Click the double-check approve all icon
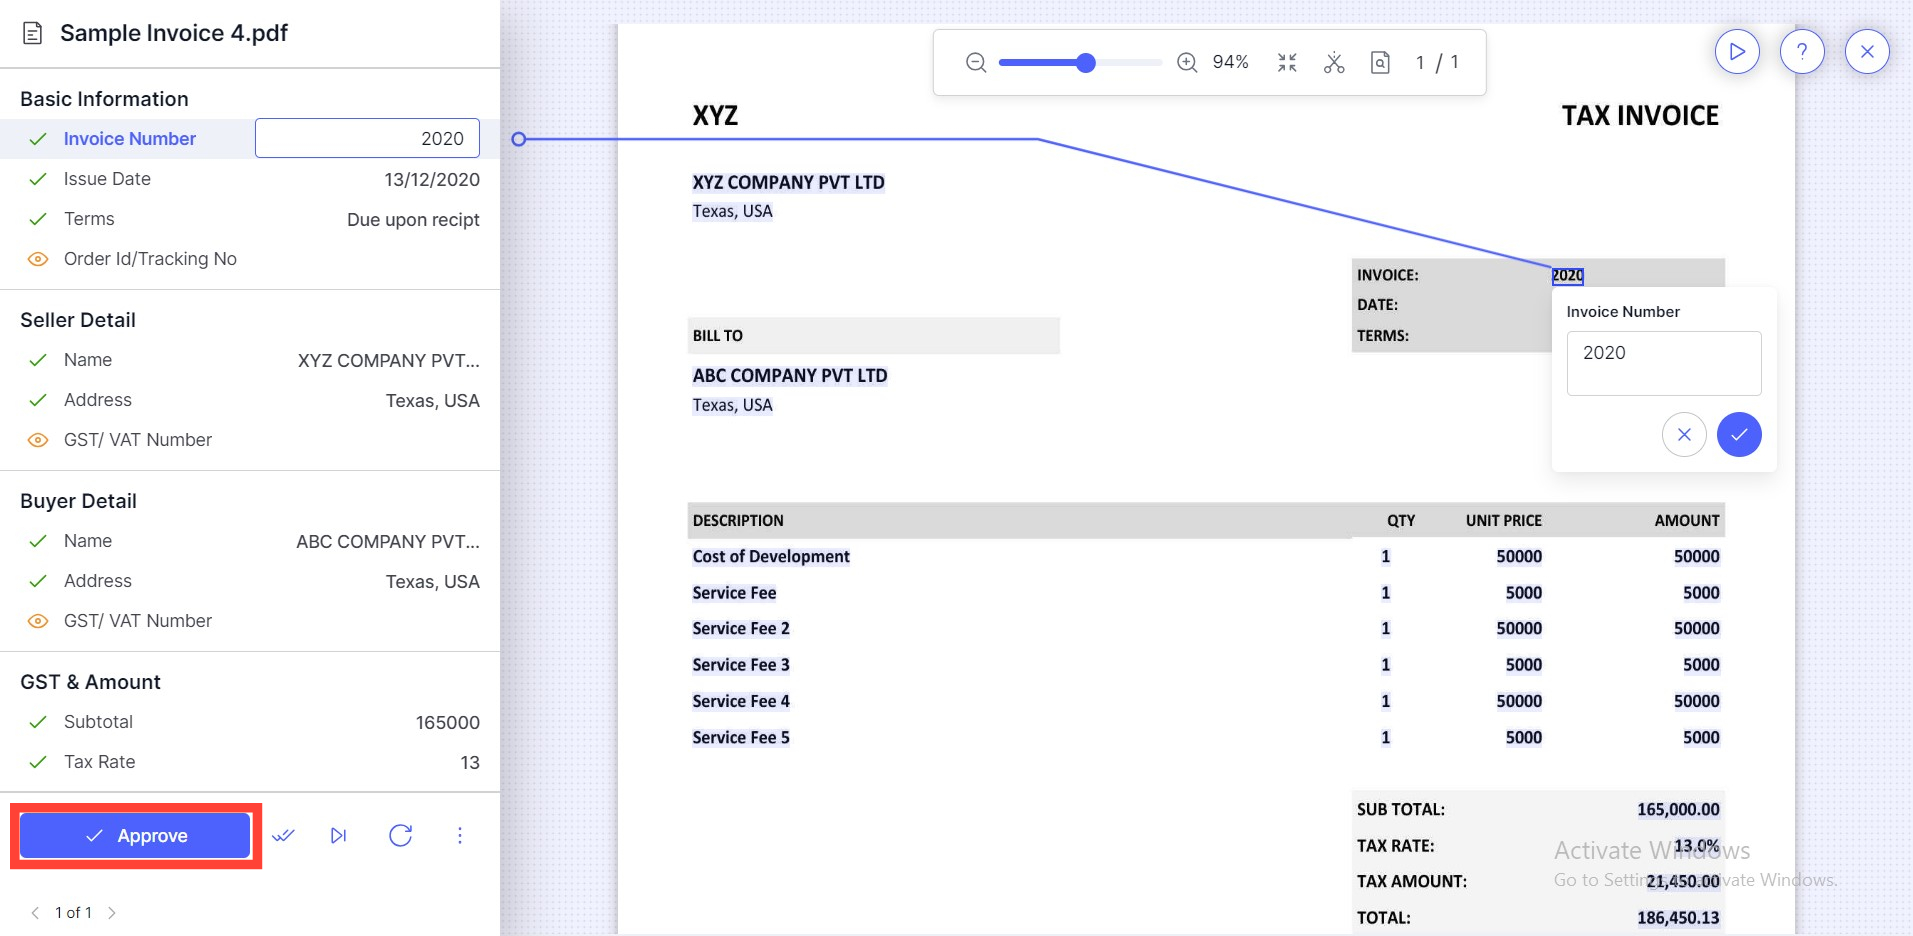The height and width of the screenshot is (936, 1913). [x=284, y=835]
